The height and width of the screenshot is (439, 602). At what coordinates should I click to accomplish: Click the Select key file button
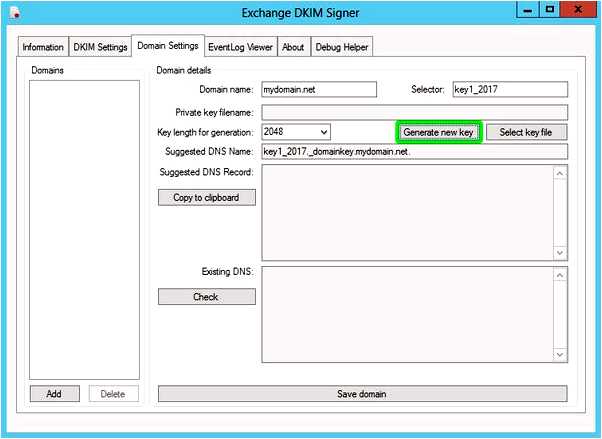coord(526,132)
